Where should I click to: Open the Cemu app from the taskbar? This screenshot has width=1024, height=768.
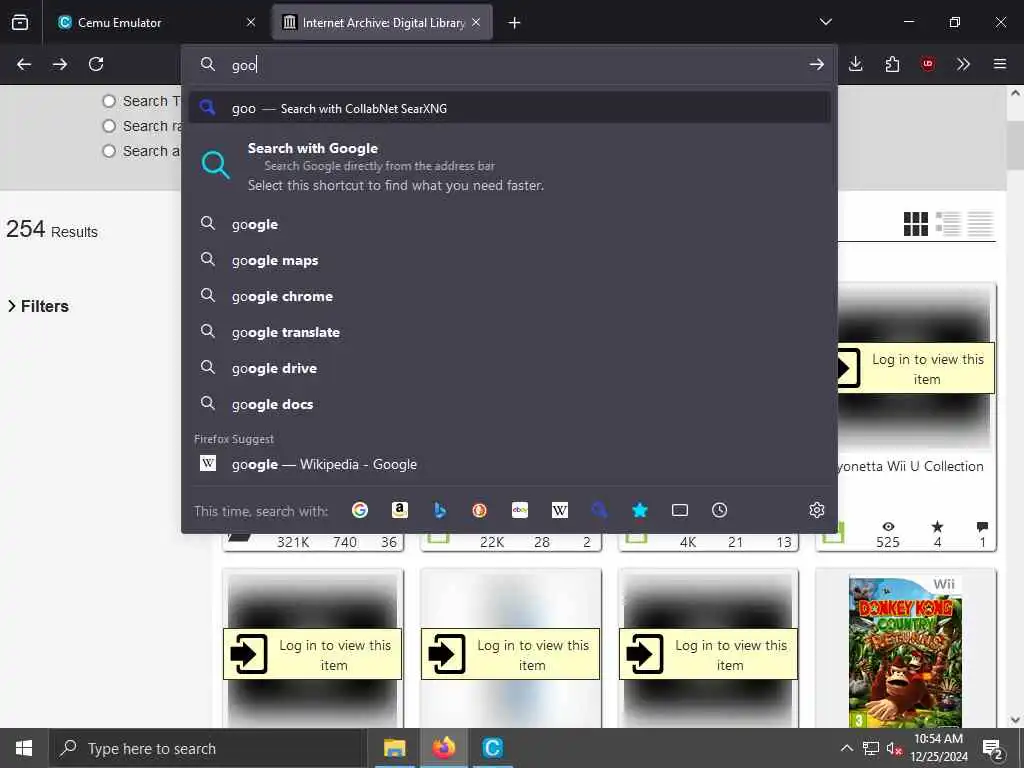coord(492,748)
